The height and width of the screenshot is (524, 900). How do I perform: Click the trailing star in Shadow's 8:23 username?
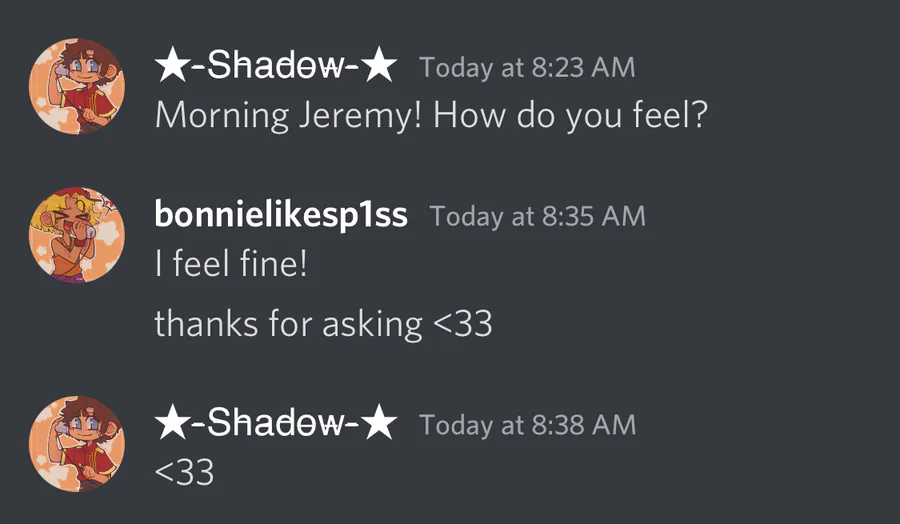pos(379,67)
